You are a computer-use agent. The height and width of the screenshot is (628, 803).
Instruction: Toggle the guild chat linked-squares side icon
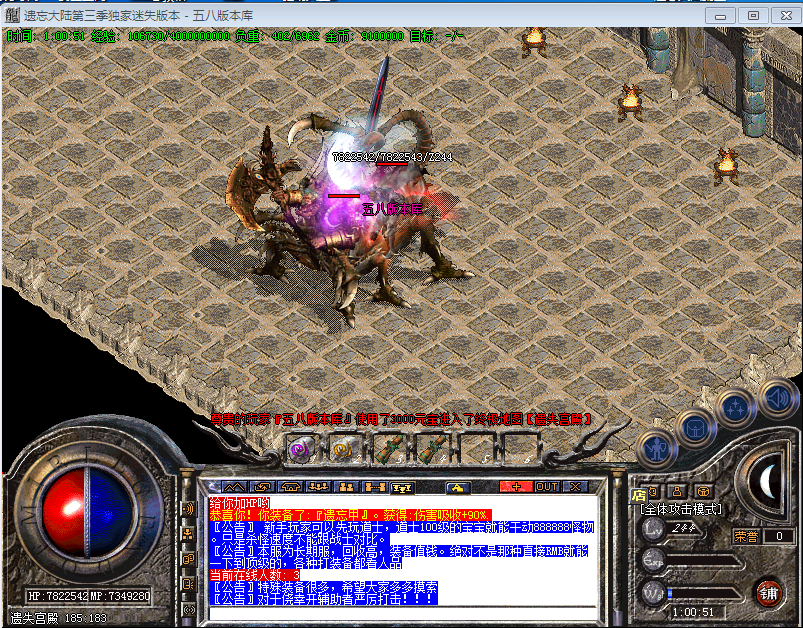pyautogui.click(x=188, y=559)
